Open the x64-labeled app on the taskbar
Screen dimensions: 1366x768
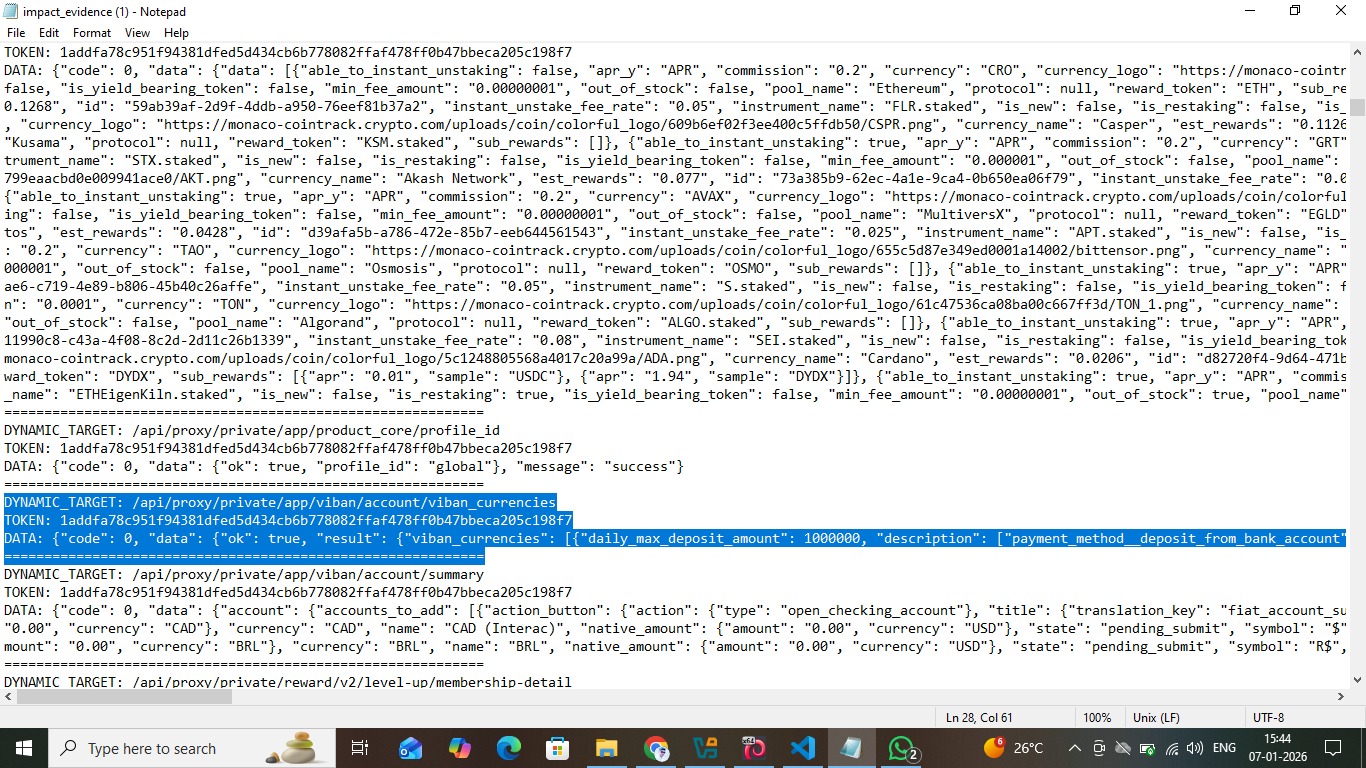(x=753, y=748)
